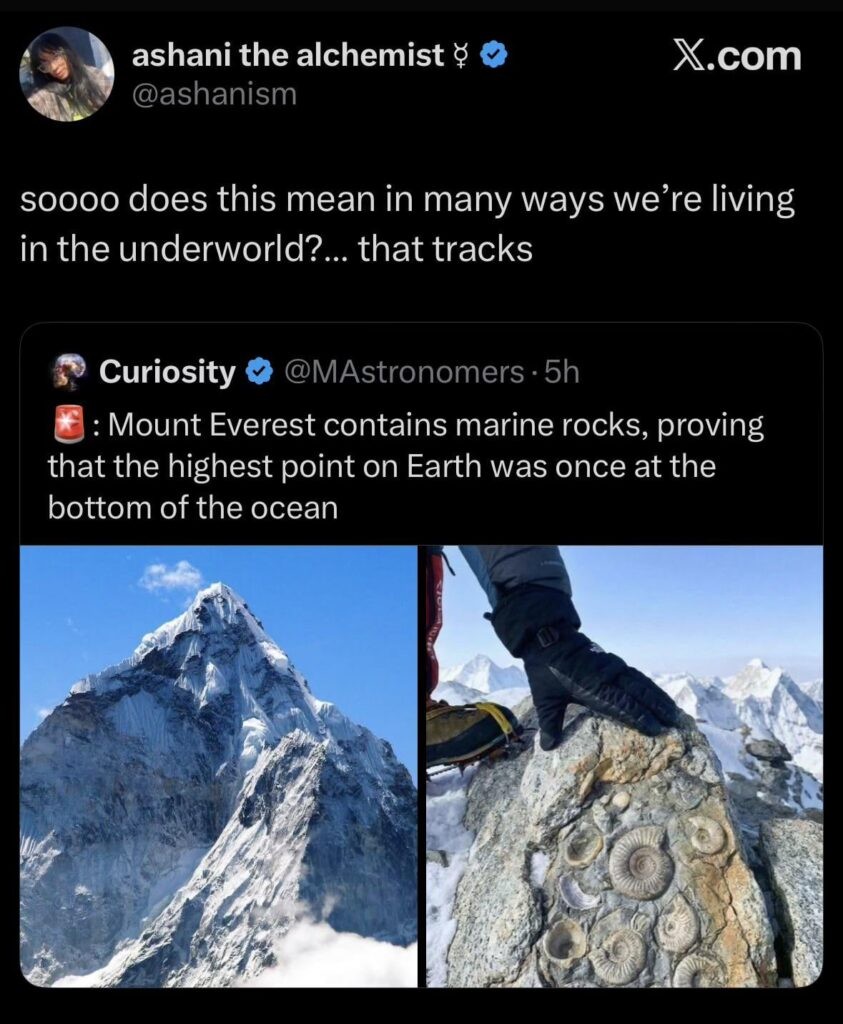Open the quoted post about Mount Everest text
The width and height of the screenshot is (843, 1024).
click(x=405, y=467)
